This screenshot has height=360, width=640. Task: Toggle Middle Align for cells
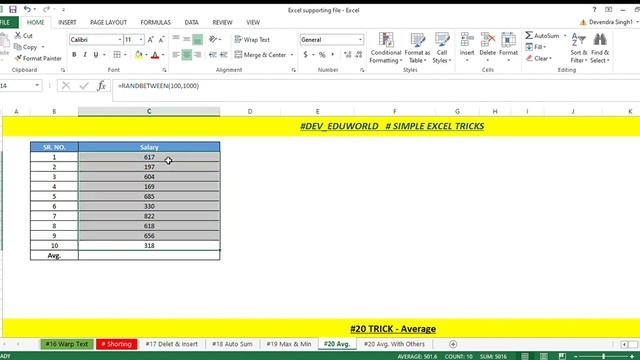pos(187,39)
